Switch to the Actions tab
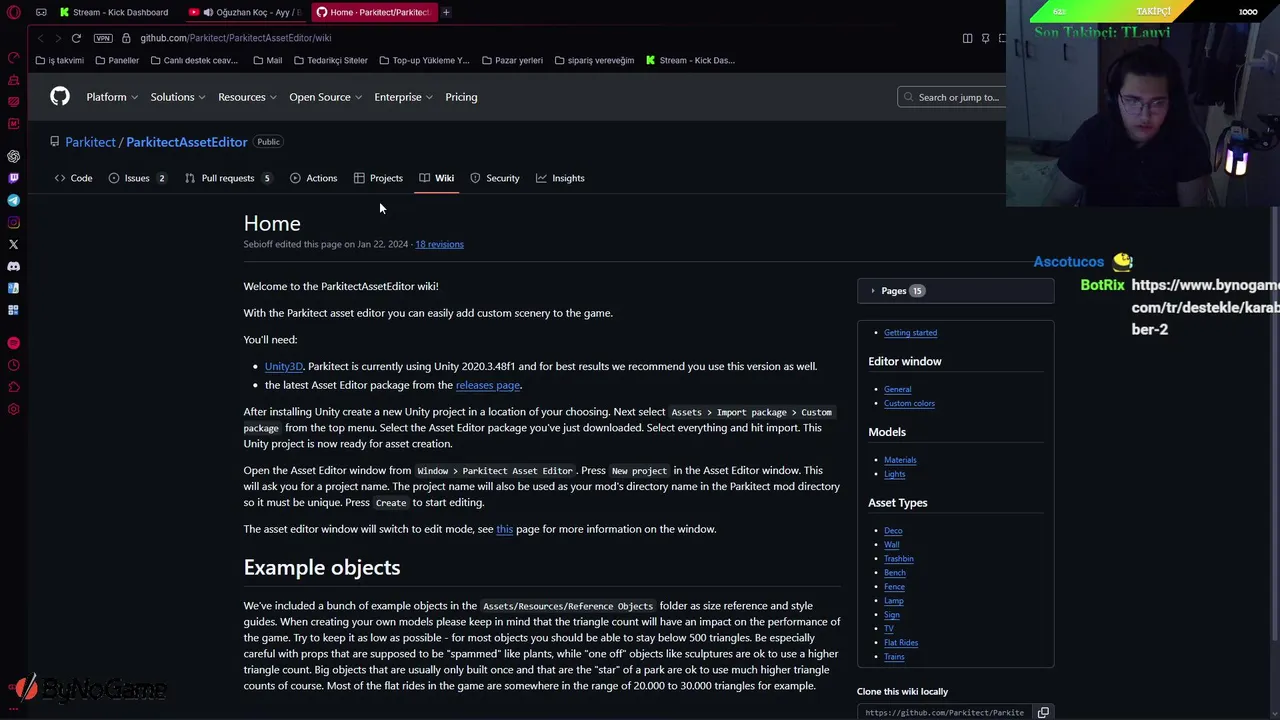Viewport: 1280px width, 720px height. pos(313,178)
